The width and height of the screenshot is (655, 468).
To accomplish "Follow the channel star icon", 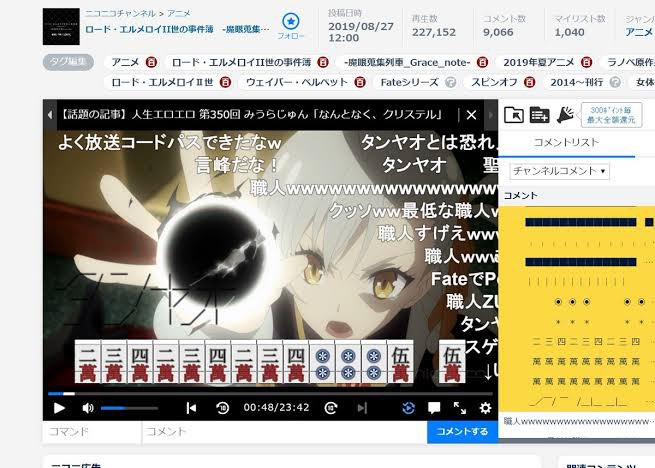I will tap(291, 21).
